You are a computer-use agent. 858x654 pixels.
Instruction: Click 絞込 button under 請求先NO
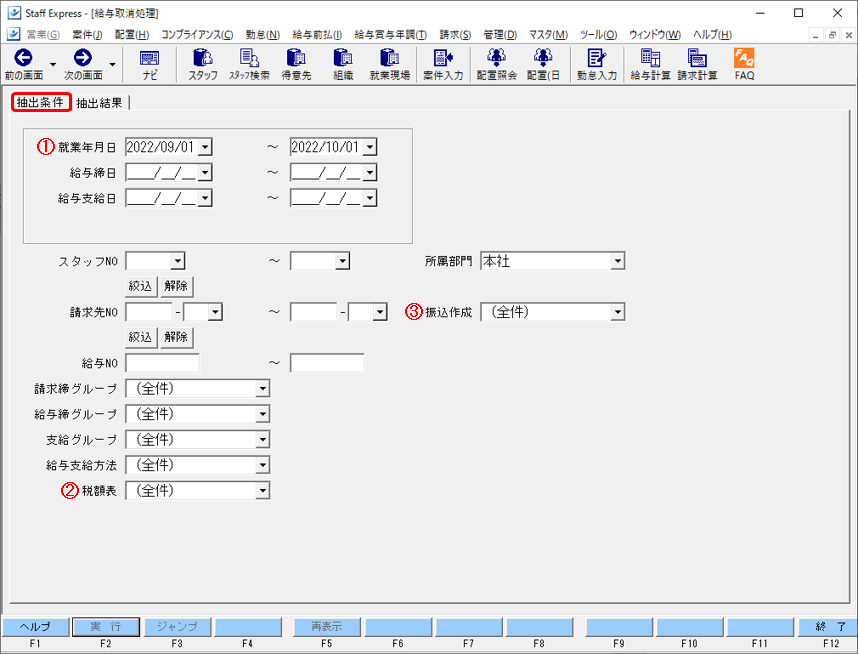coord(140,337)
